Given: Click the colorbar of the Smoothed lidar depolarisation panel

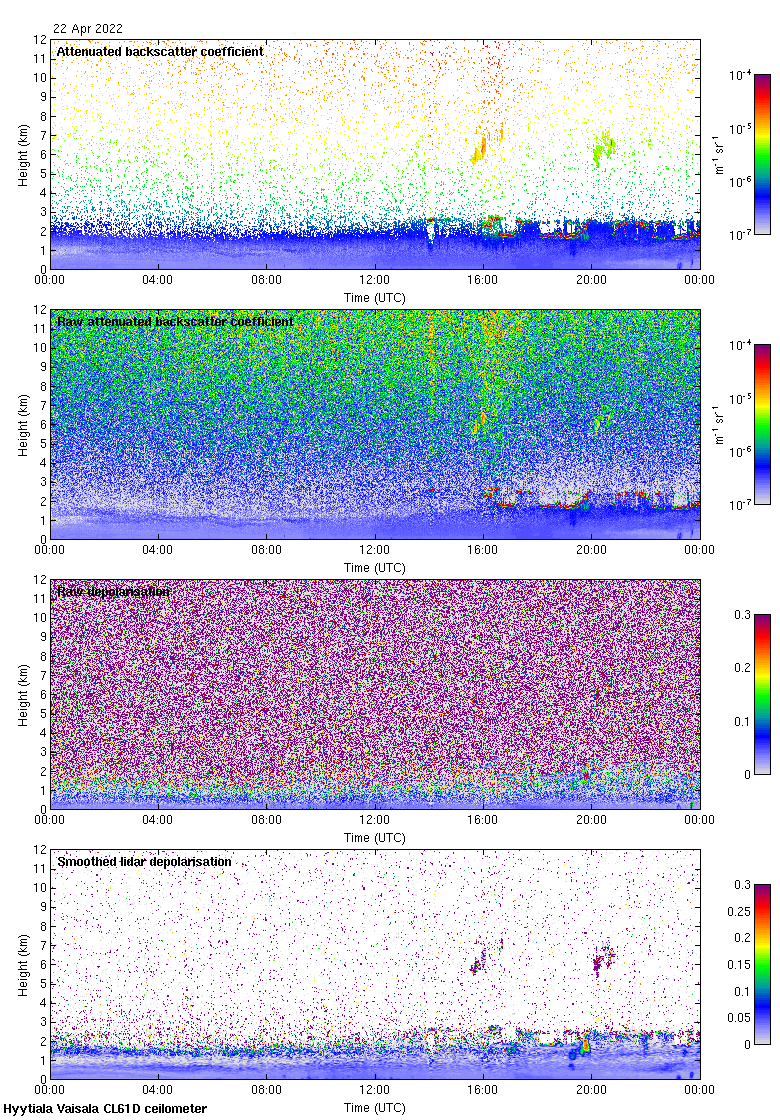Looking at the screenshot, I should (763, 964).
